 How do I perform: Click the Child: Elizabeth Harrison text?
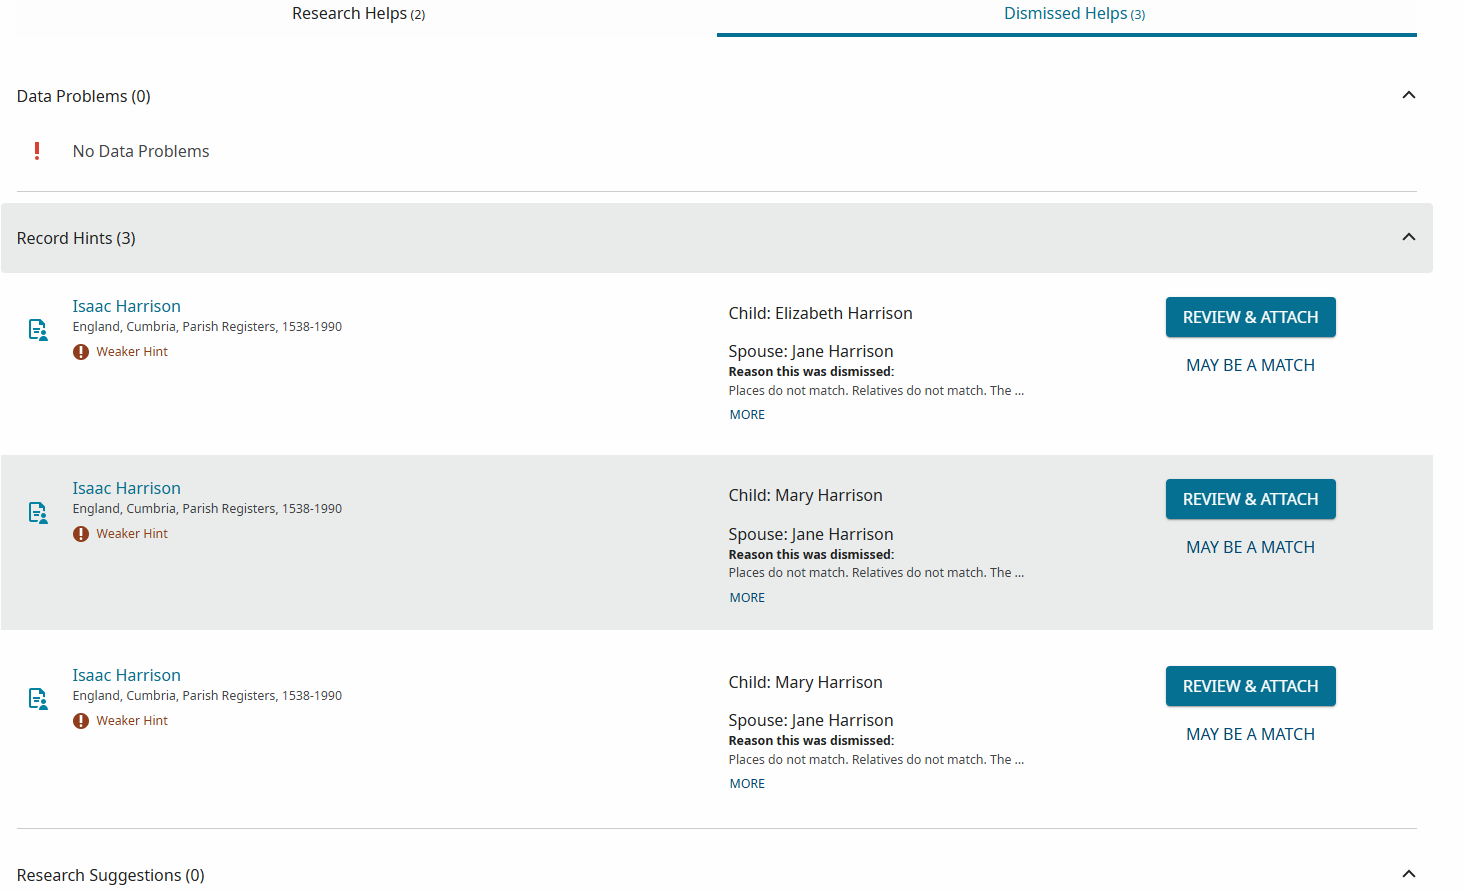coord(820,313)
